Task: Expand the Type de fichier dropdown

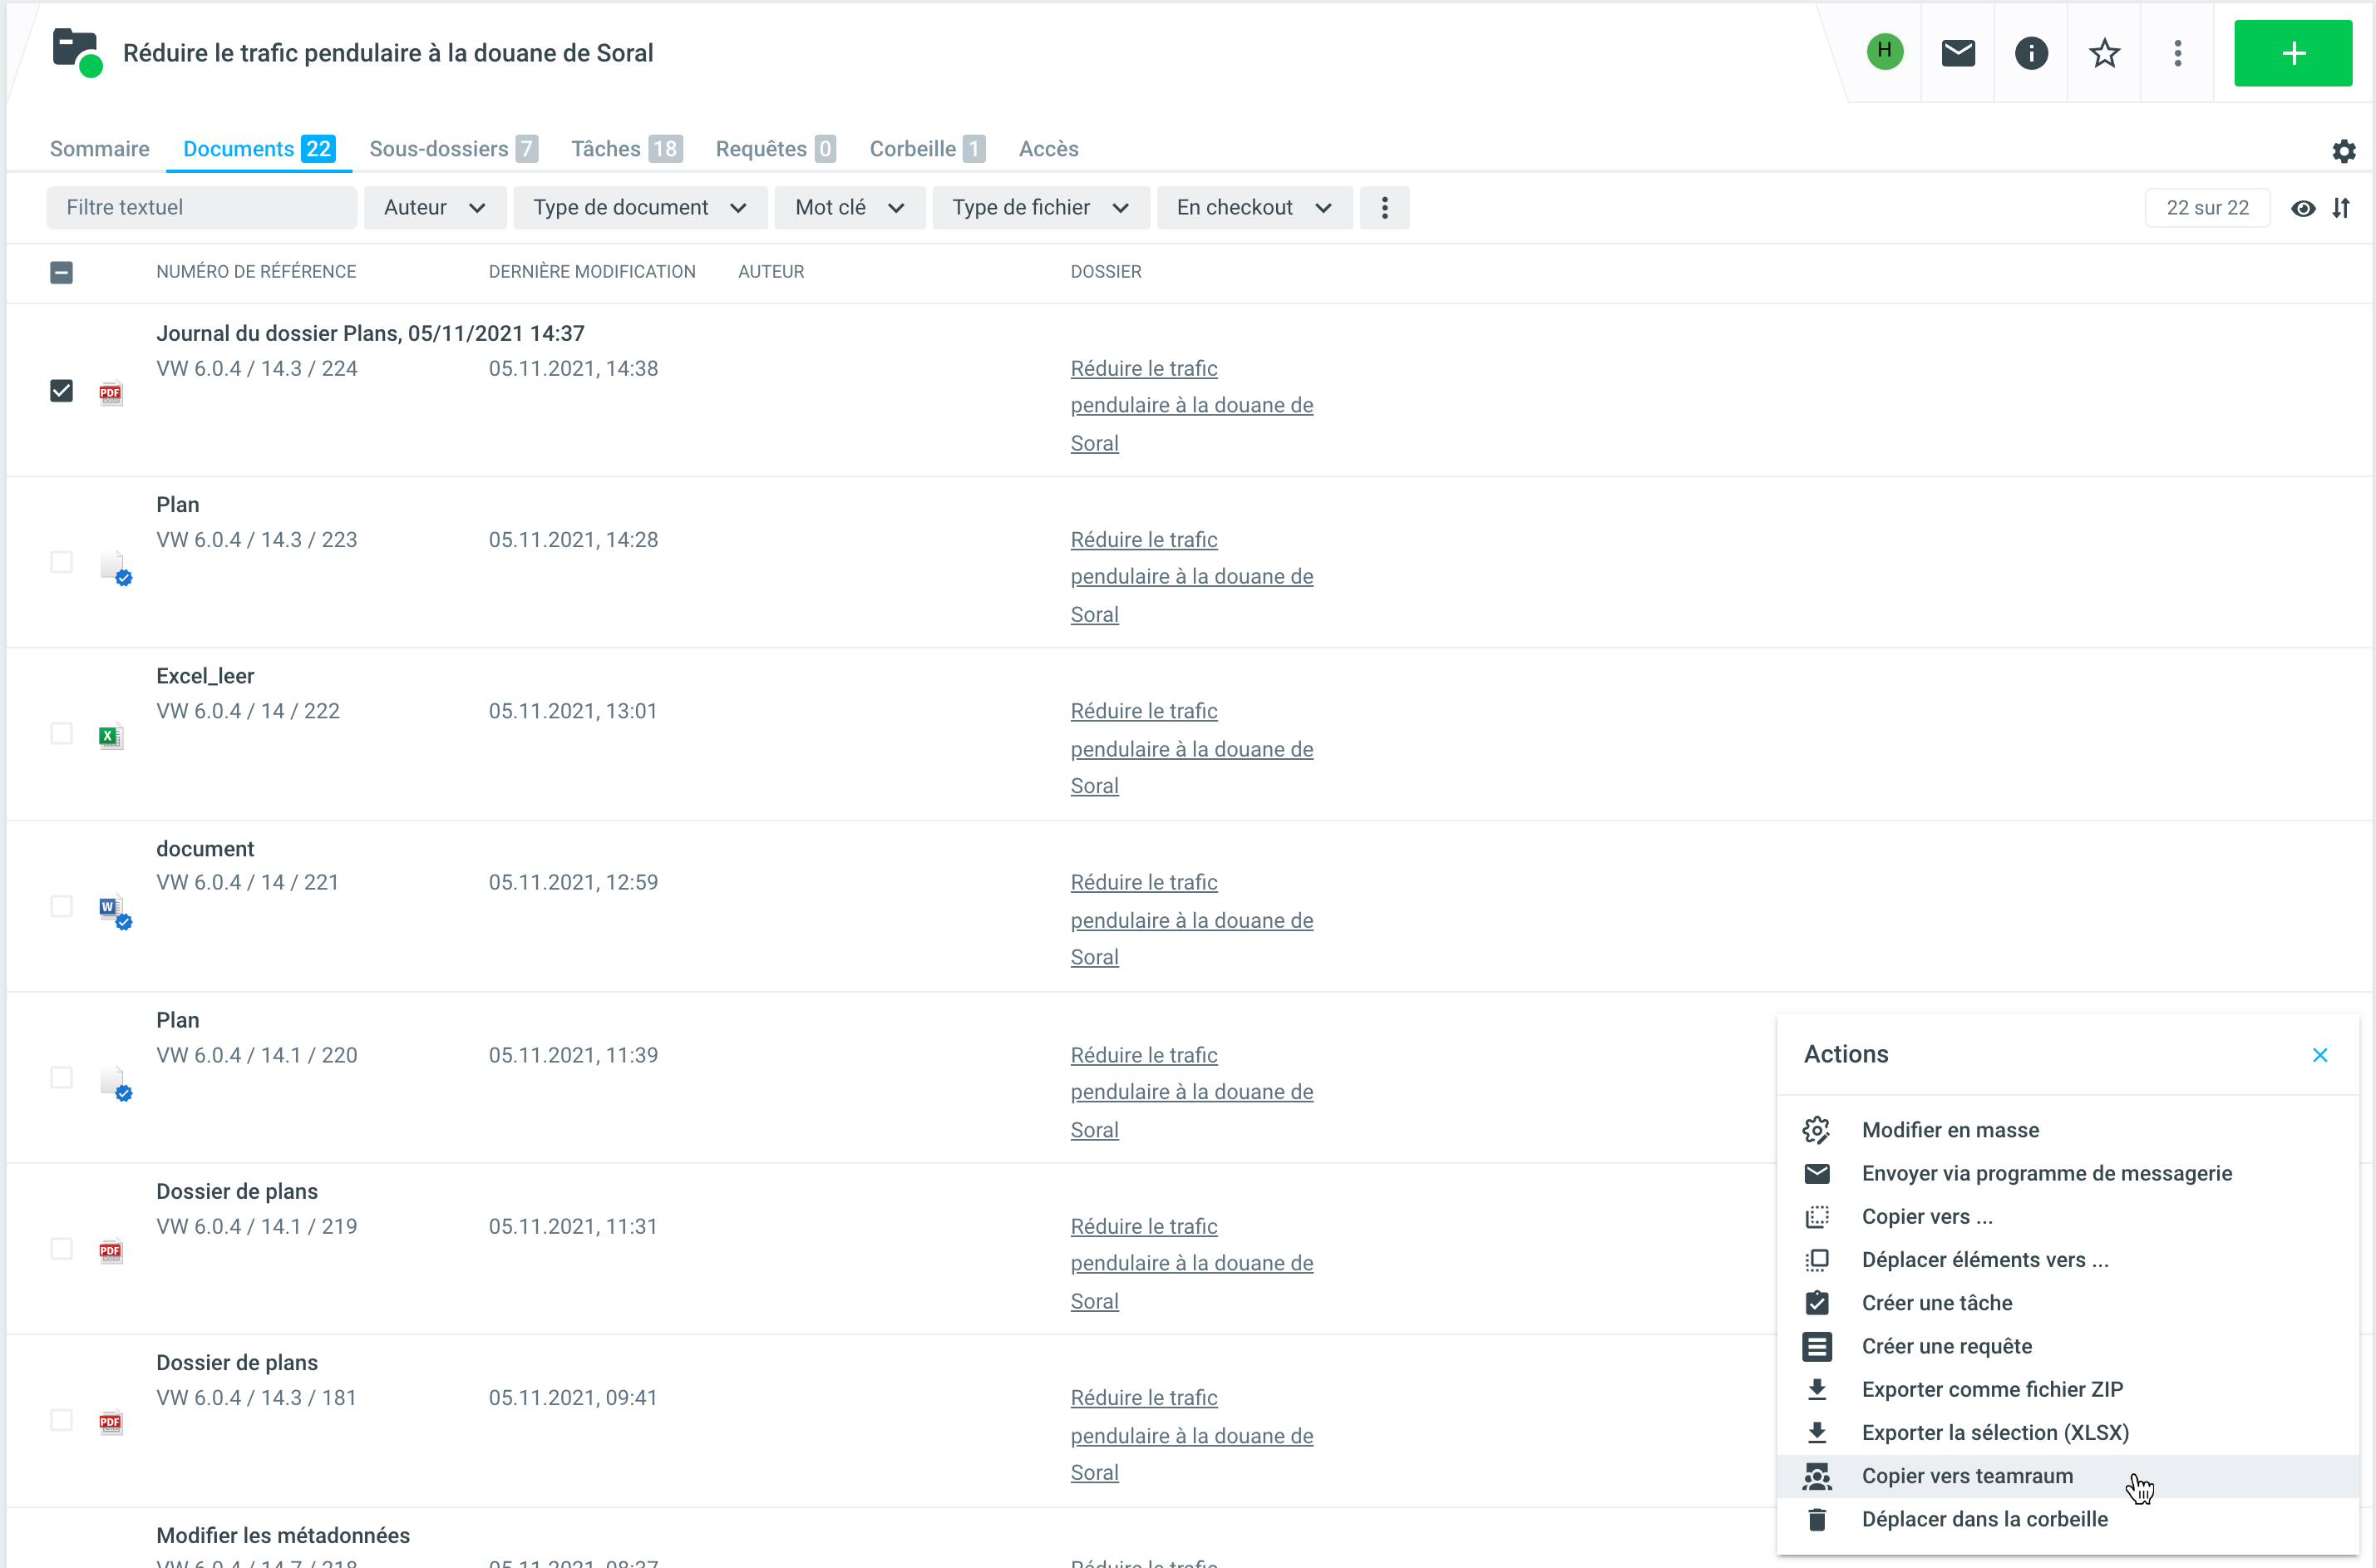Action: click(1040, 208)
